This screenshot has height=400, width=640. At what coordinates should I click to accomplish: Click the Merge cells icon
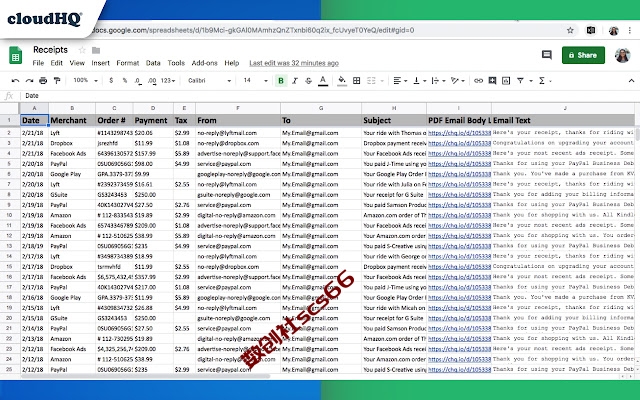pos(371,81)
